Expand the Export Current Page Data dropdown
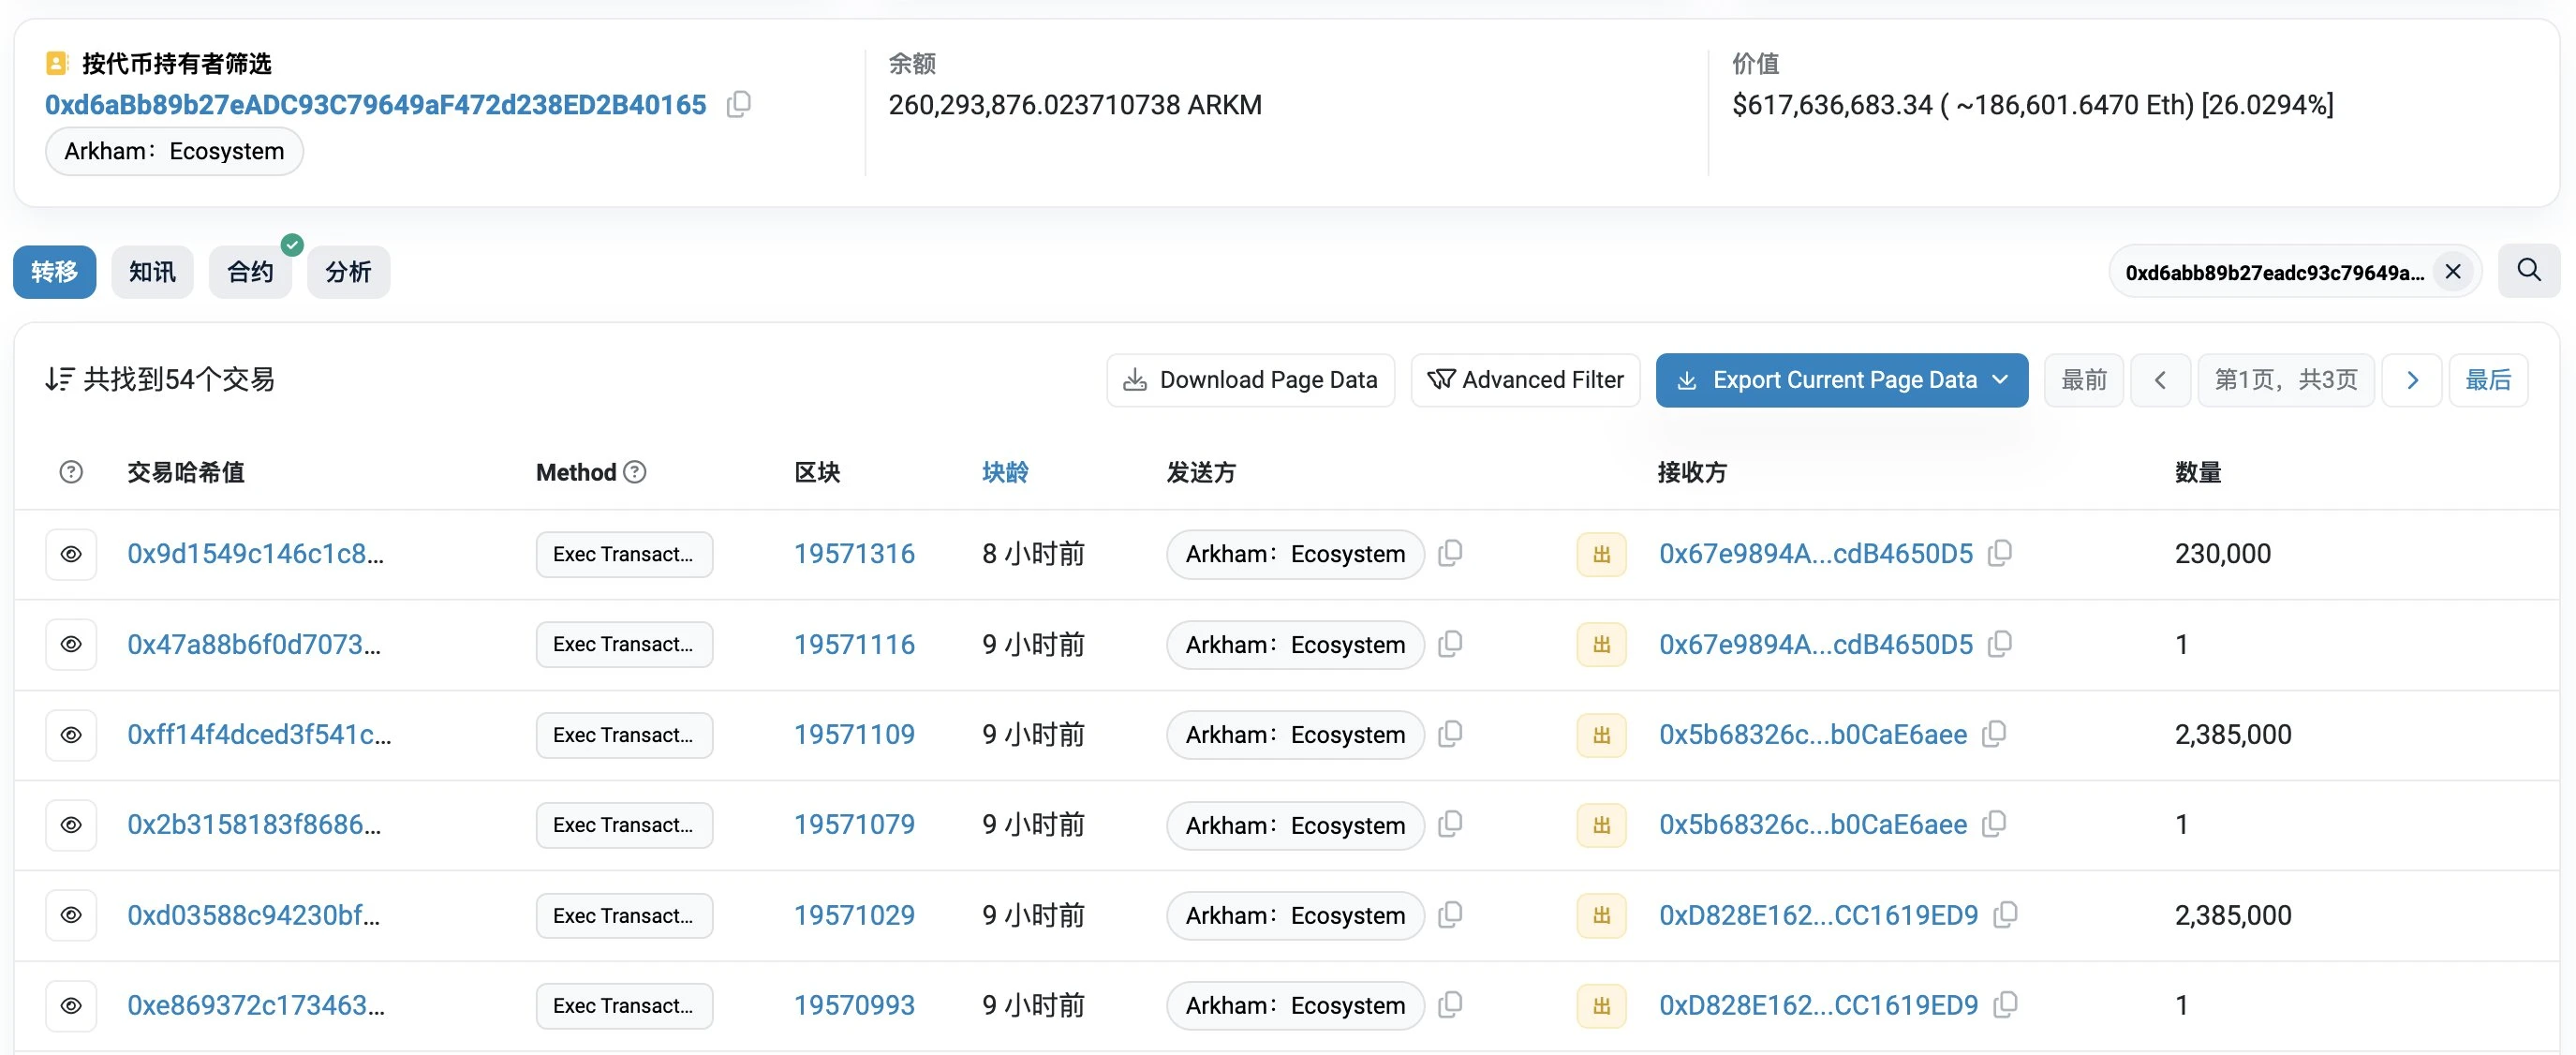Image resolution: width=2576 pixels, height=1055 pixels. click(x=2005, y=379)
